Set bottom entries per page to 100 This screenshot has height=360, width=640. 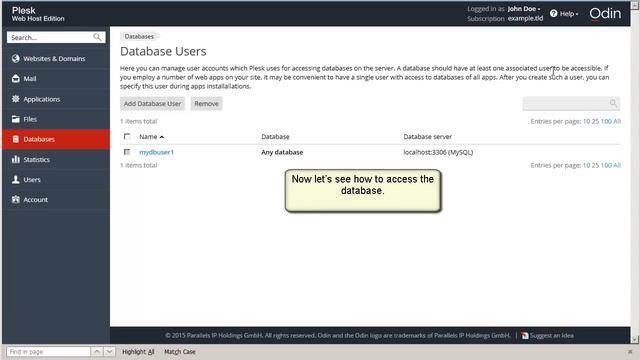click(606, 165)
